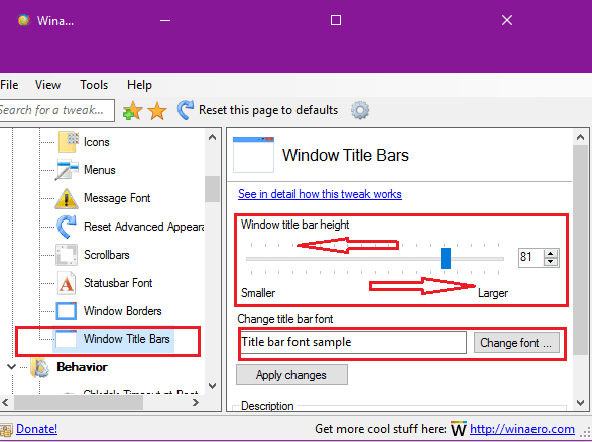Click the Winaero W logo in the status bar

click(459, 429)
